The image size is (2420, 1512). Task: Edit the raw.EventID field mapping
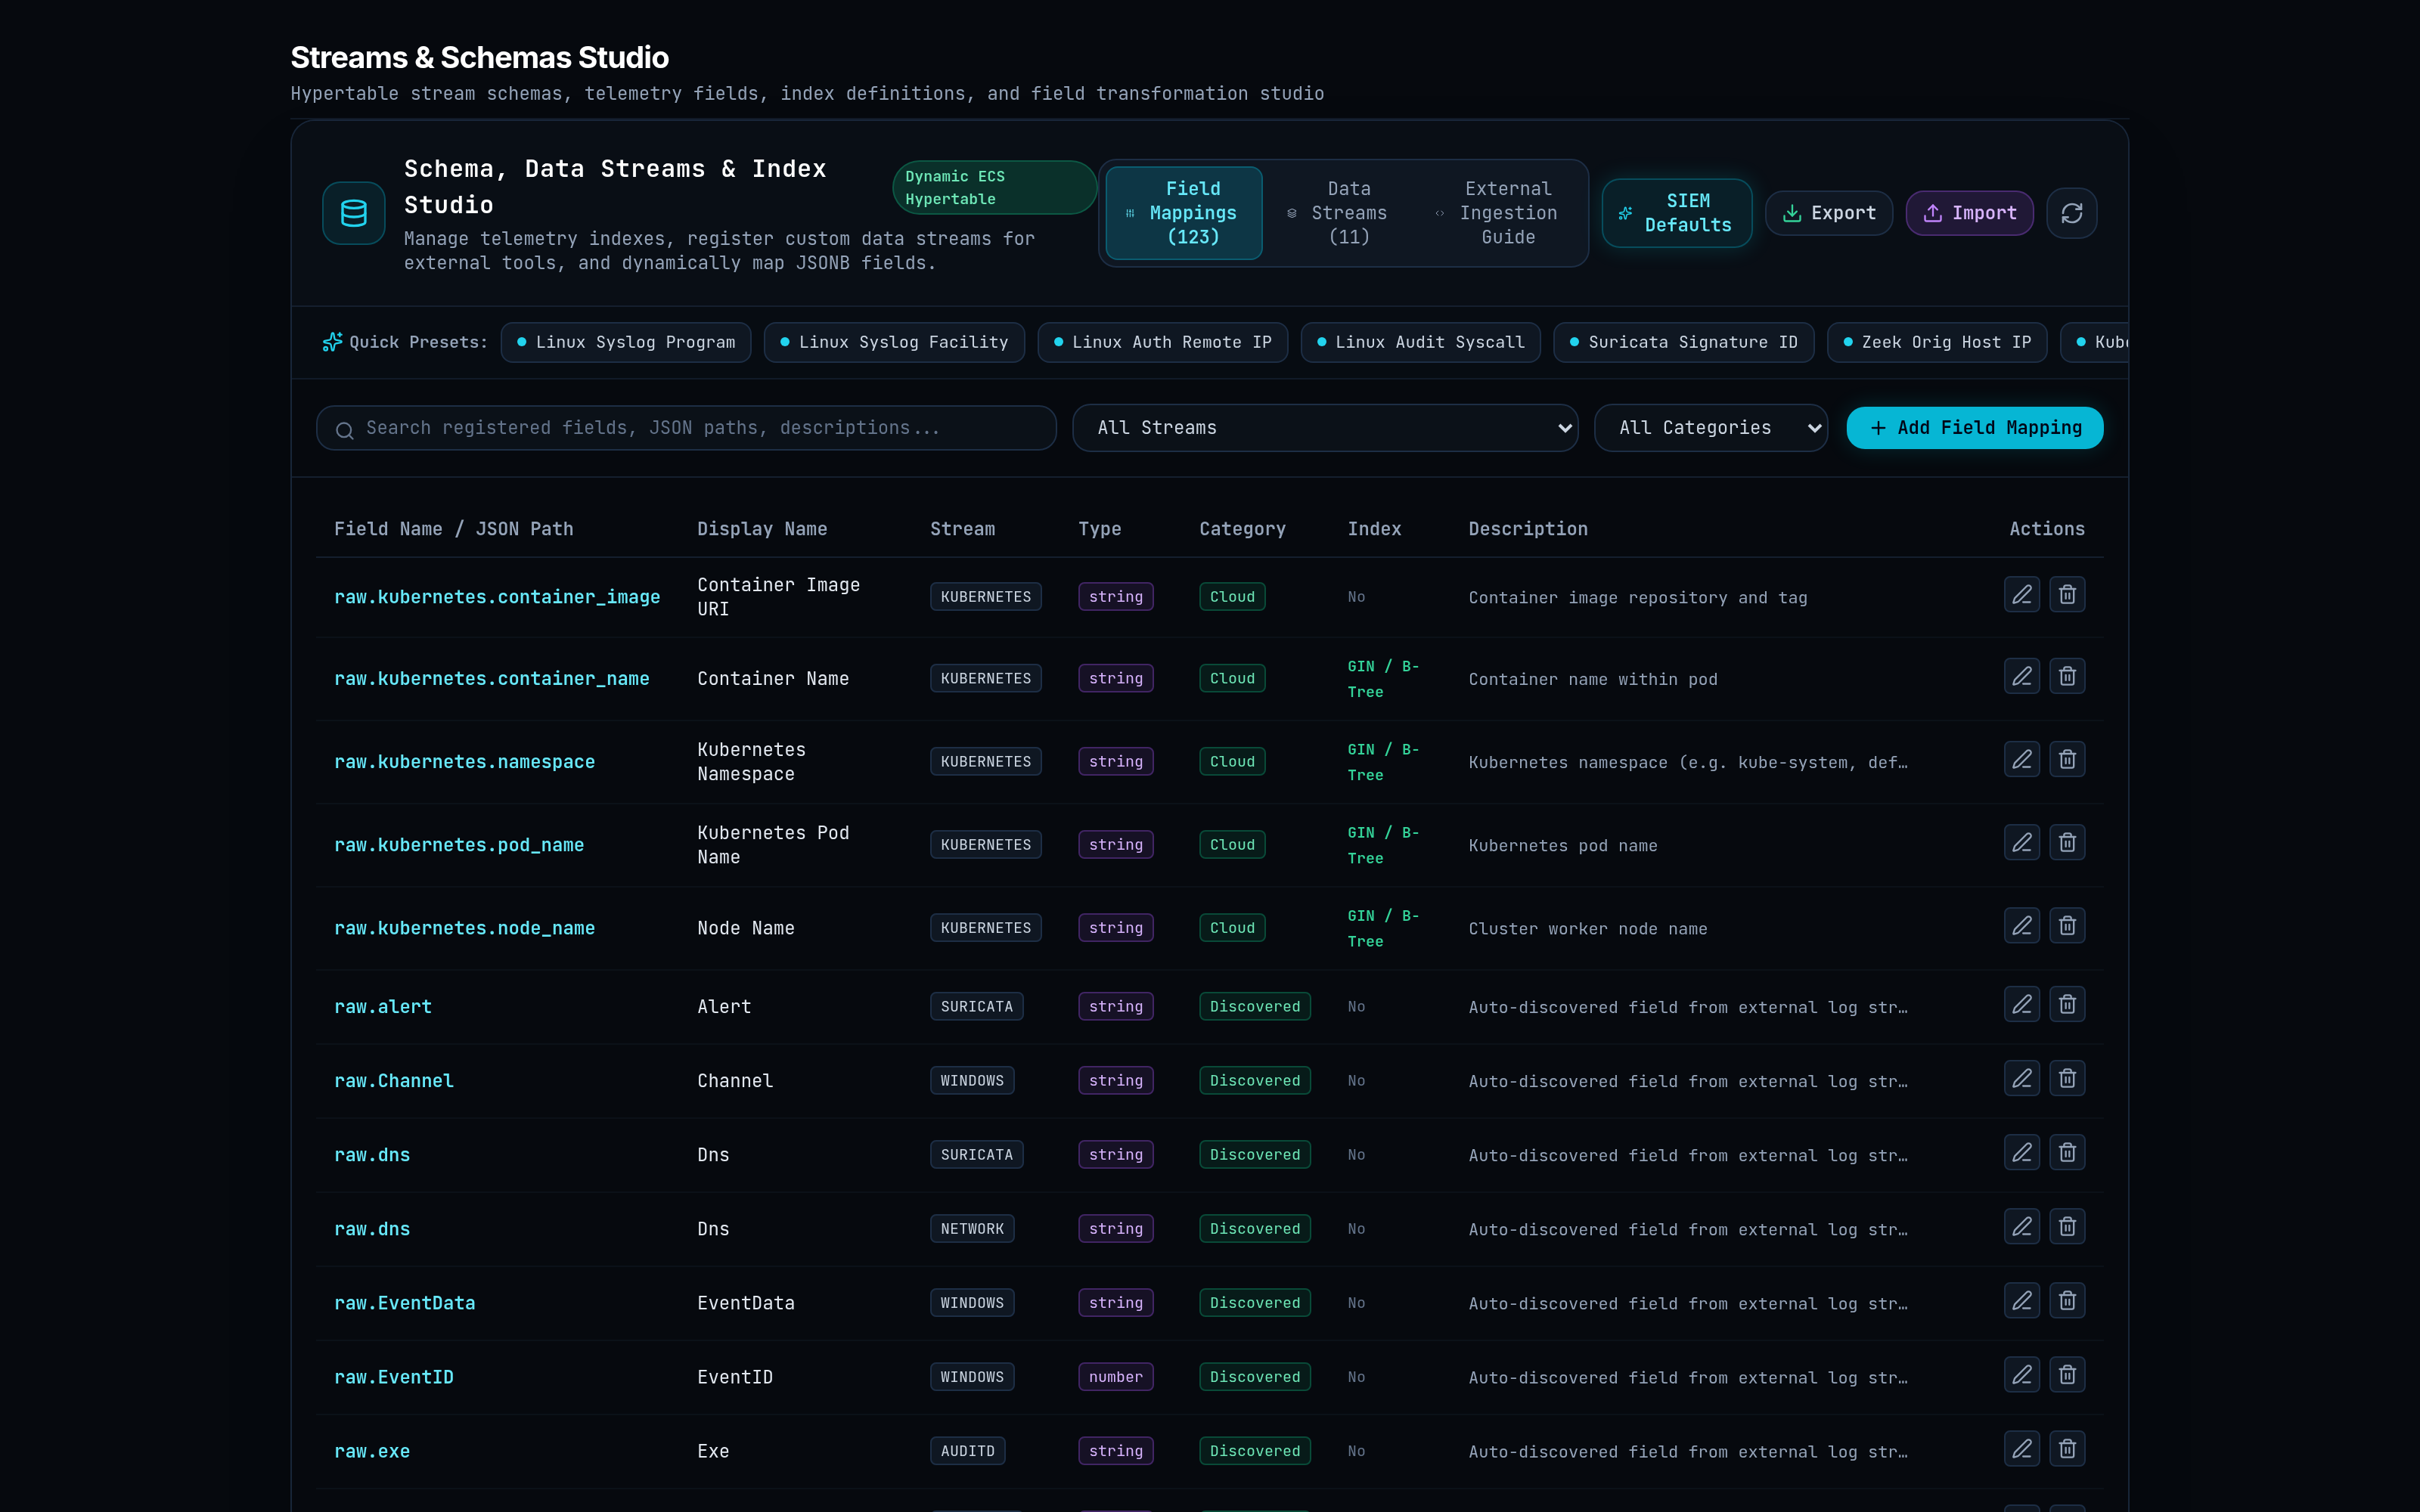point(2021,1375)
